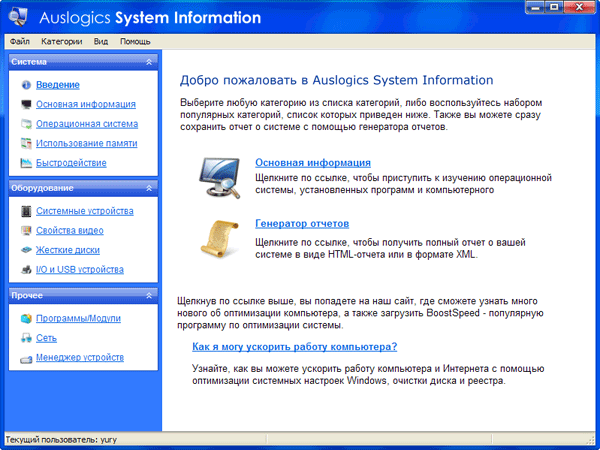Collapse the Прочее panel
Image resolution: width=600 pixels, height=450 pixels.
[149, 295]
